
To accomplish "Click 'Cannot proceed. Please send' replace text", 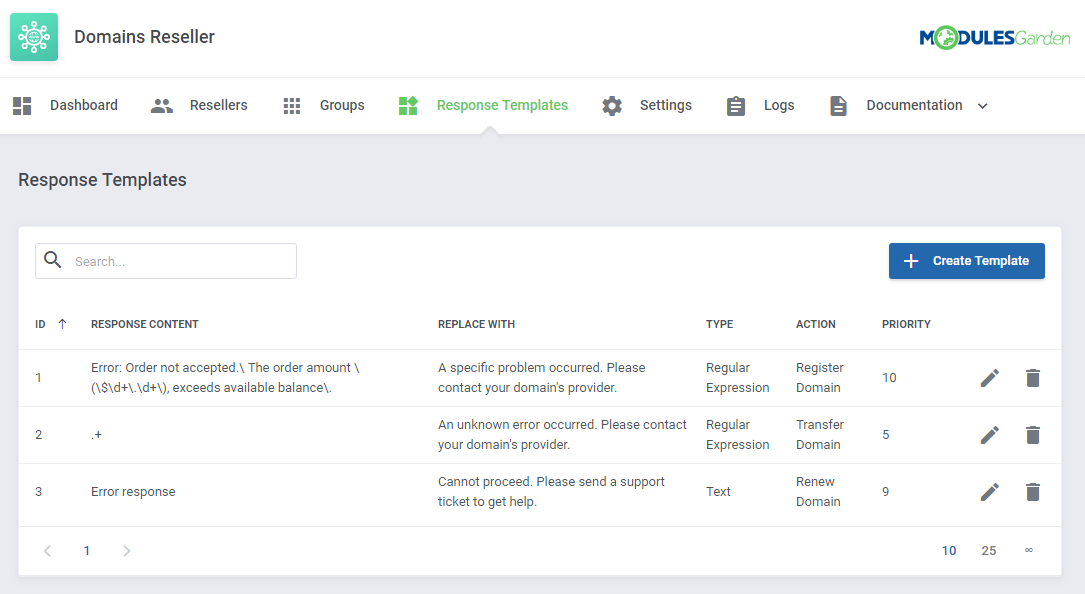I will click(551, 491).
